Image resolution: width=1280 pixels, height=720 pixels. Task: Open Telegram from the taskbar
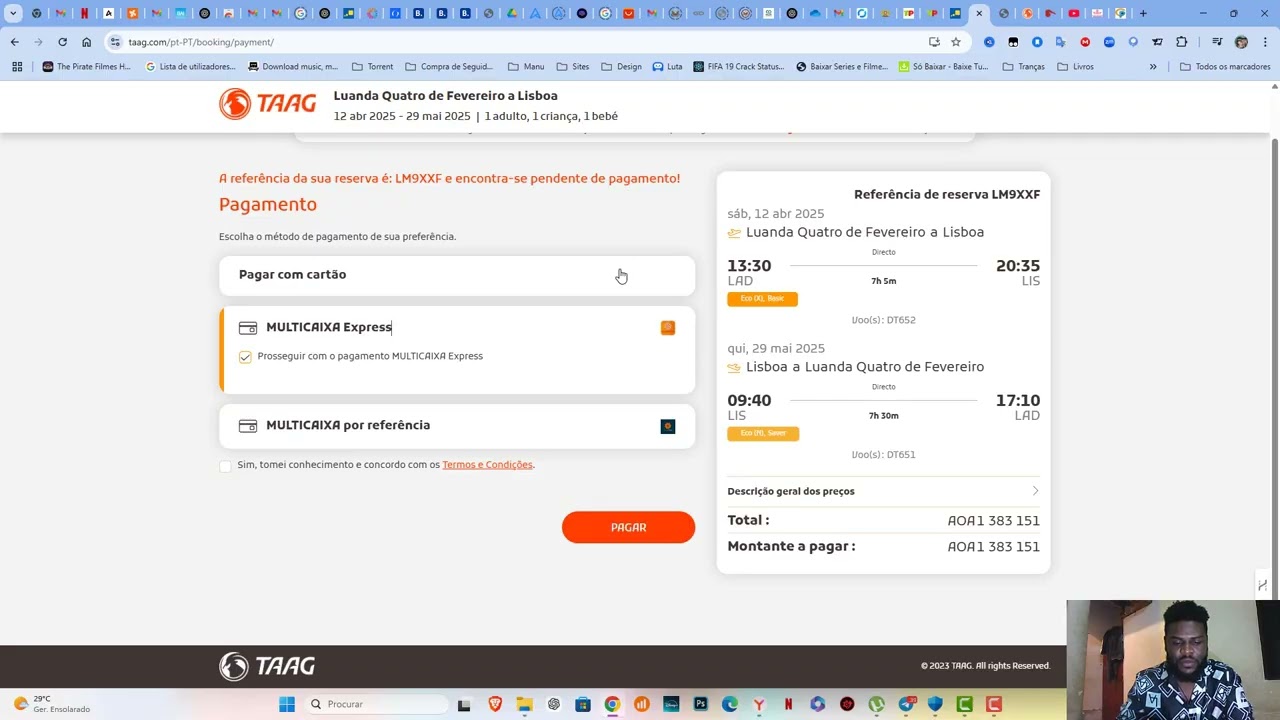(x=906, y=704)
